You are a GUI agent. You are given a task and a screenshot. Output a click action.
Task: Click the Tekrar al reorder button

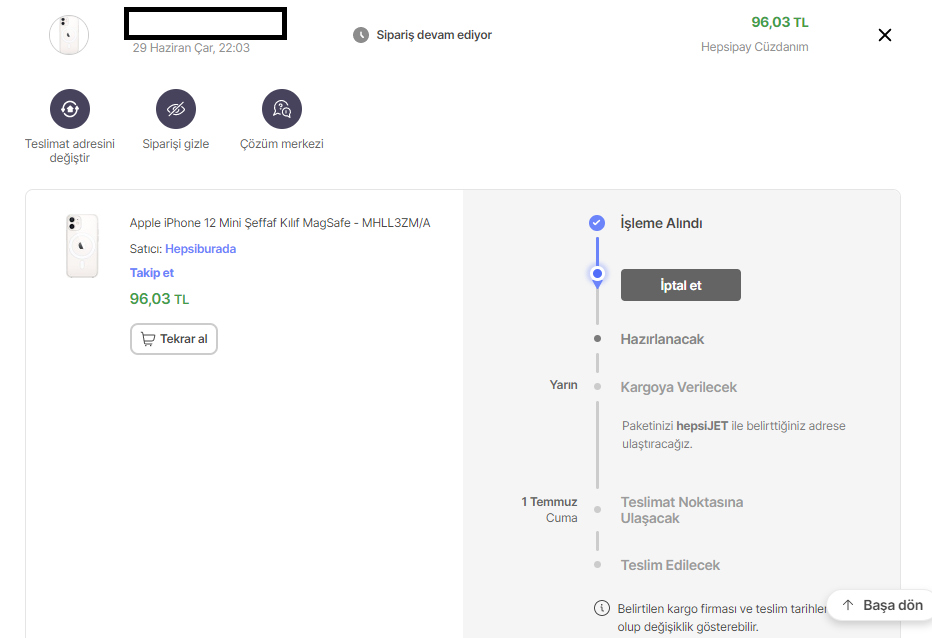pyautogui.click(x=174, y=339)
